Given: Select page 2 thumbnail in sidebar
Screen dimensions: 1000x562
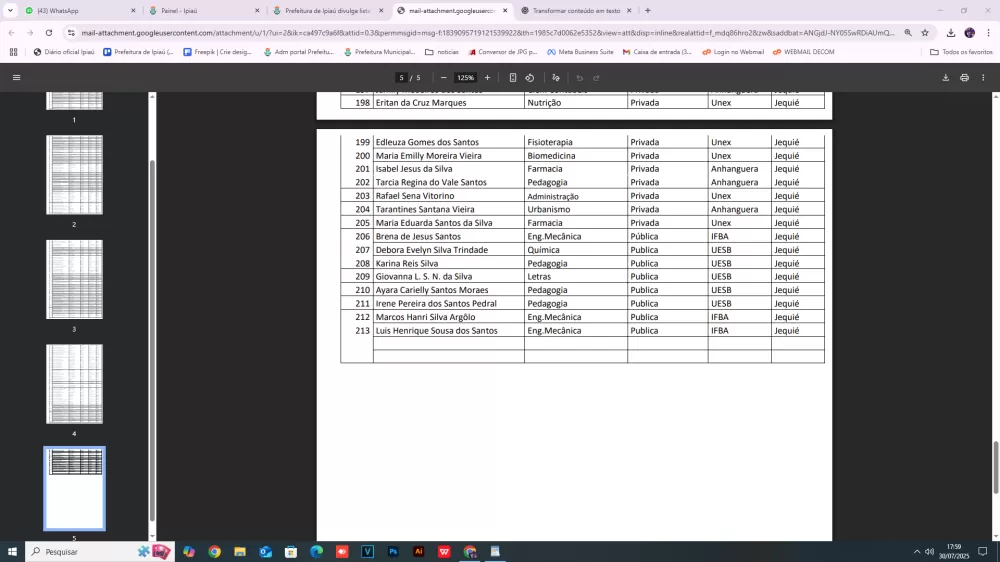Looking at the screenshot, I should pos(74,175).
